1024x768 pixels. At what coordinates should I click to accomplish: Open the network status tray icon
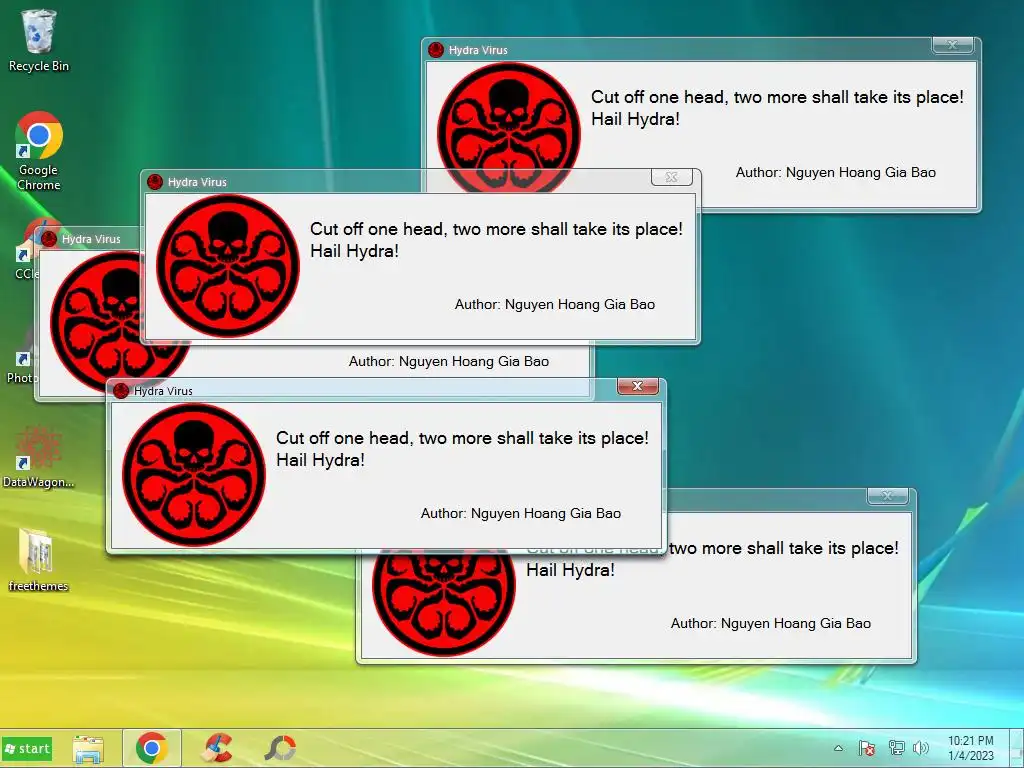coord(896,748)
